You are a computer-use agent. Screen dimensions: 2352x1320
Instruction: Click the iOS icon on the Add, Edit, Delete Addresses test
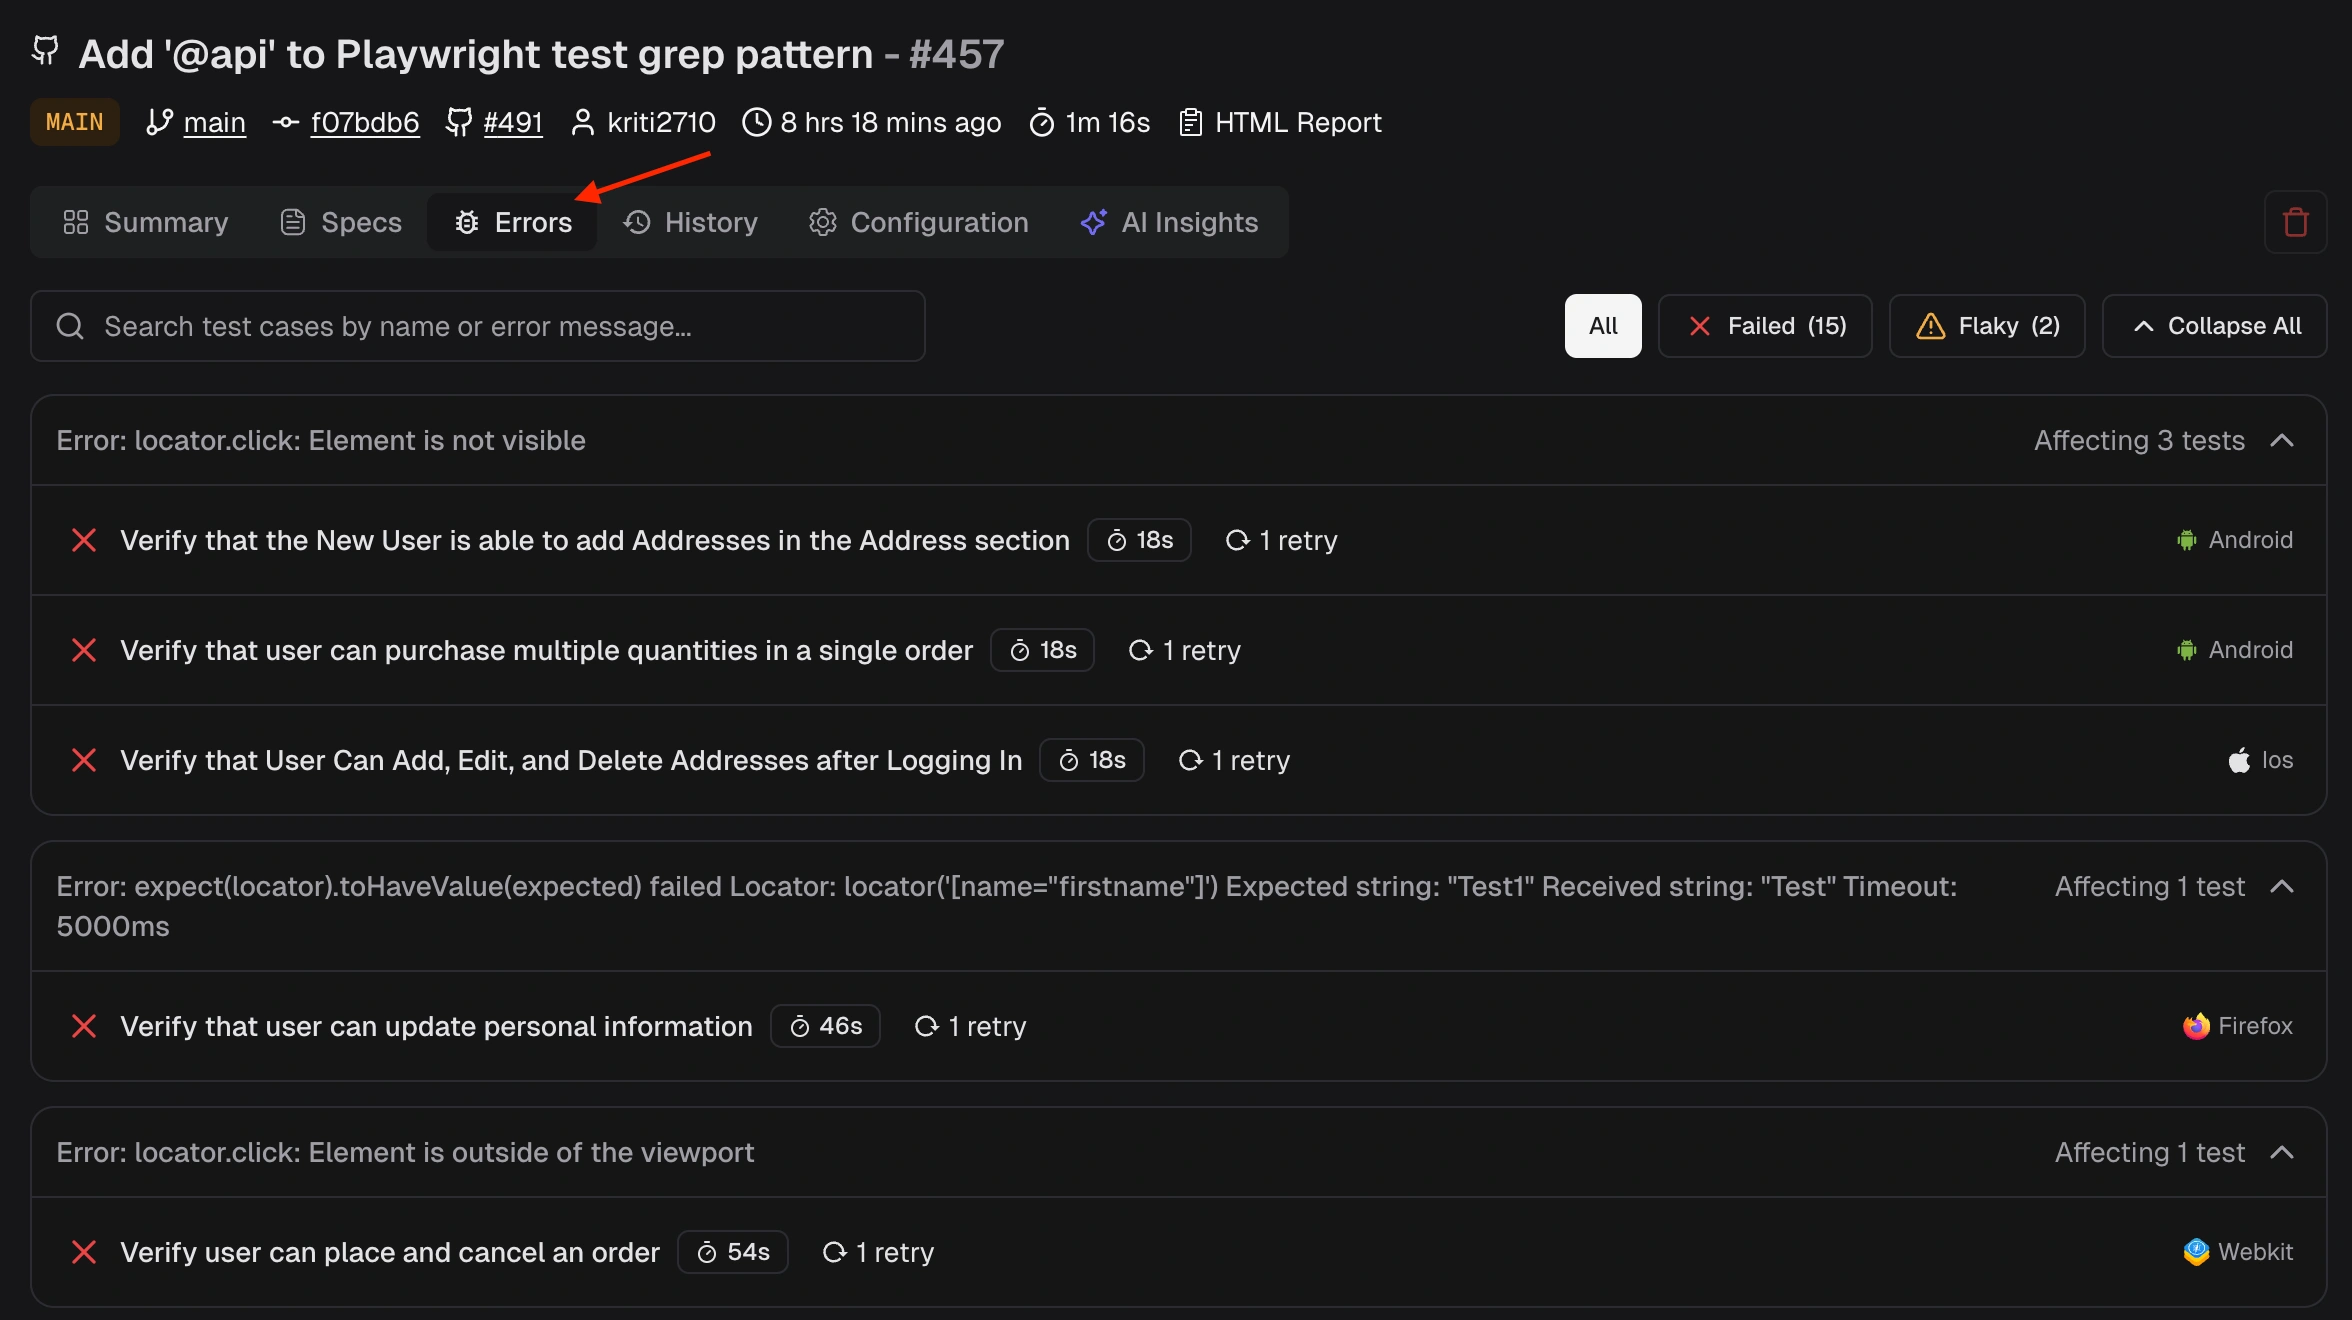point(2237,760)
